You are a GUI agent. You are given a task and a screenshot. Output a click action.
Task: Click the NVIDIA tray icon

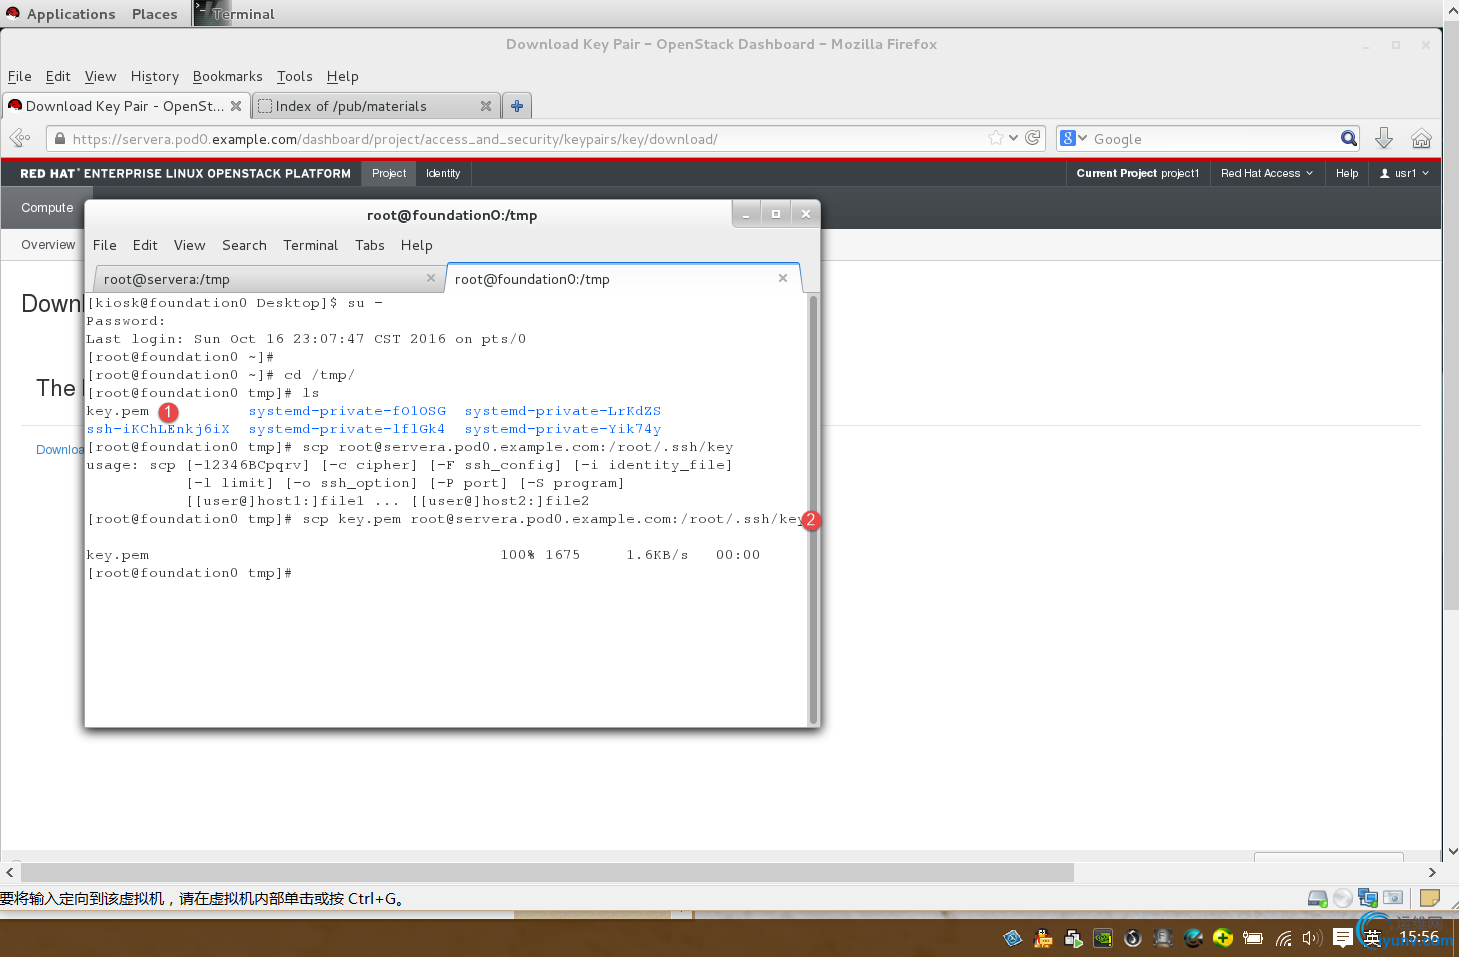click(x=1103, y=938)
